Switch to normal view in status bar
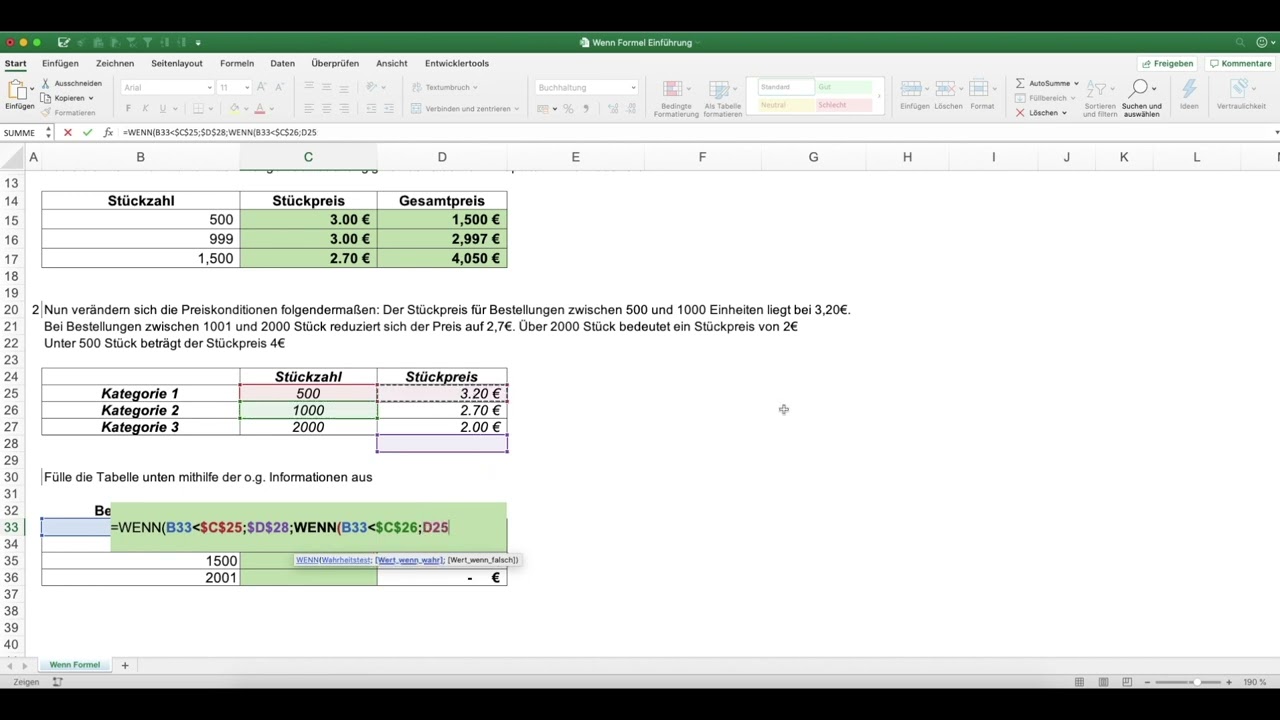 pos(1080,682)
